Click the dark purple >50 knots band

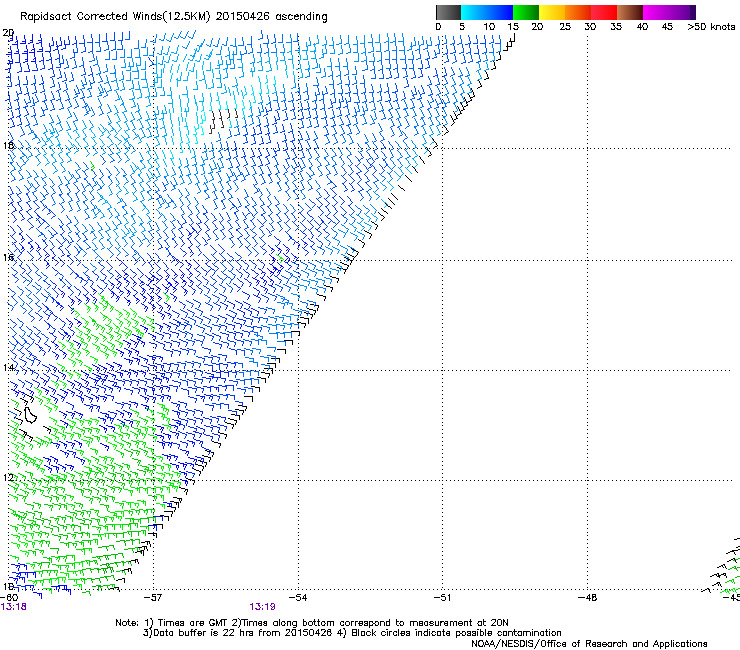coord(692,12)
